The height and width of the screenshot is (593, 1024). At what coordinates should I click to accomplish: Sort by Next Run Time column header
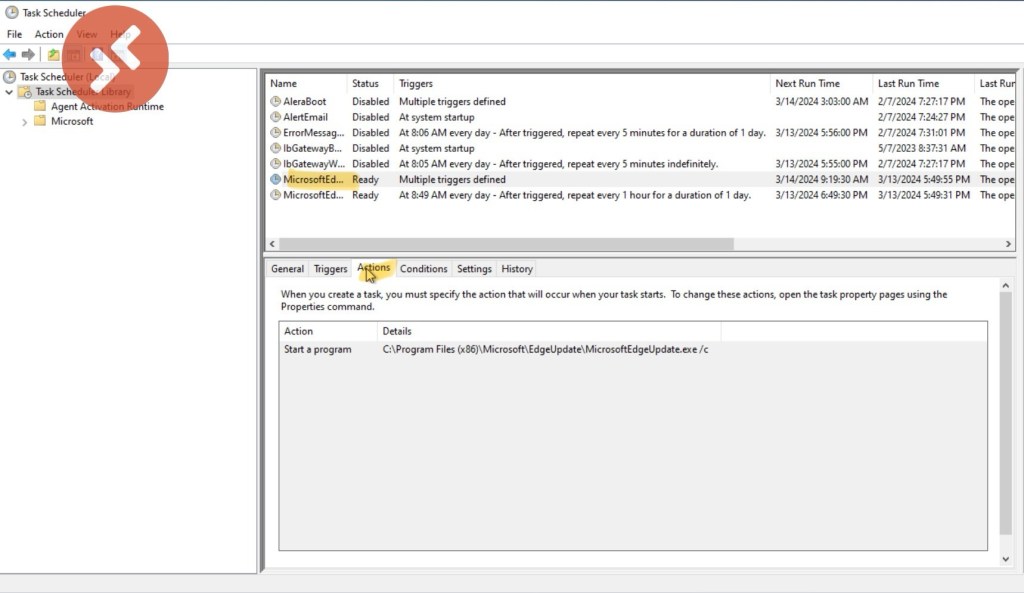807,84
